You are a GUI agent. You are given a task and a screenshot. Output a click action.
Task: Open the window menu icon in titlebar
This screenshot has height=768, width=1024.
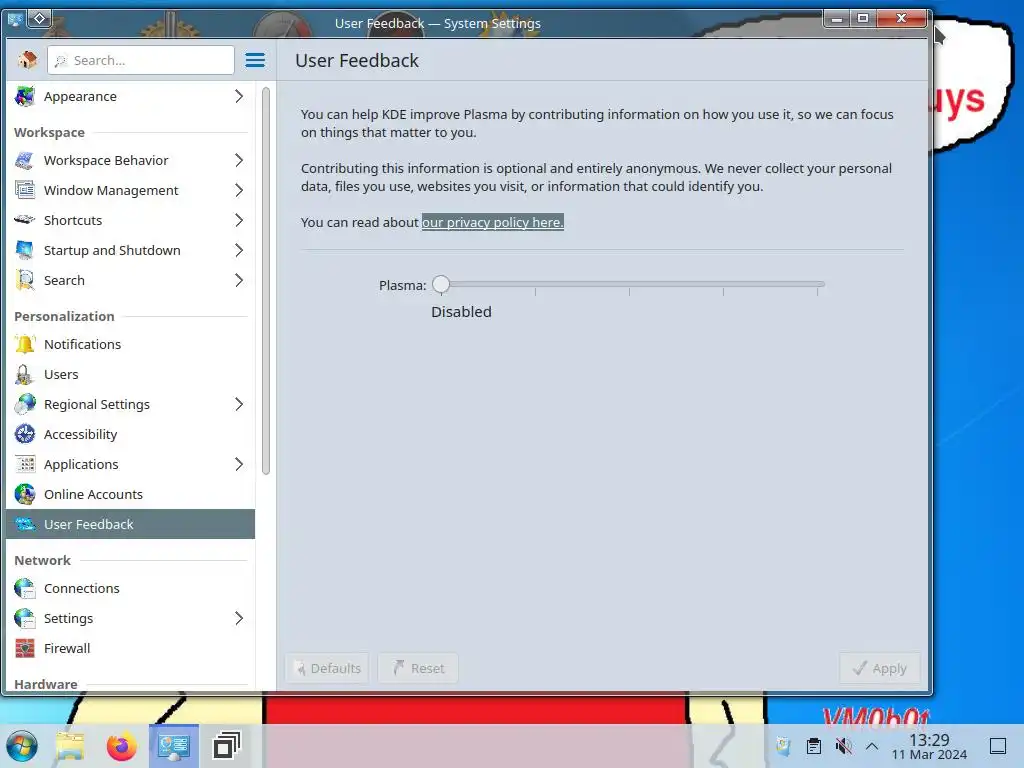[15, 19]
